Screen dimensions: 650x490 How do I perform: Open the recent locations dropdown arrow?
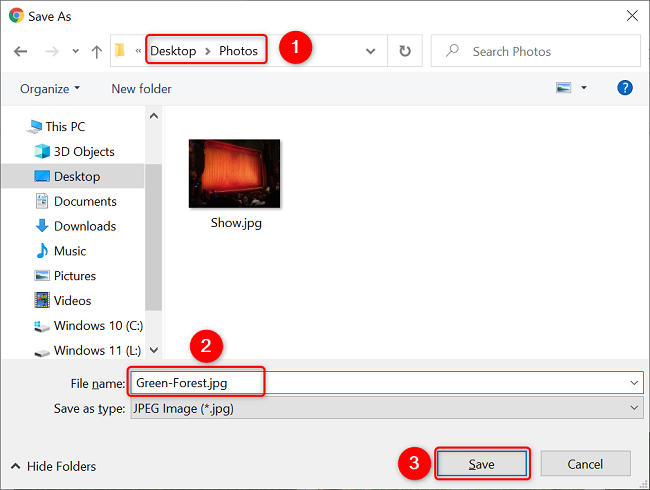coord(75,51)
